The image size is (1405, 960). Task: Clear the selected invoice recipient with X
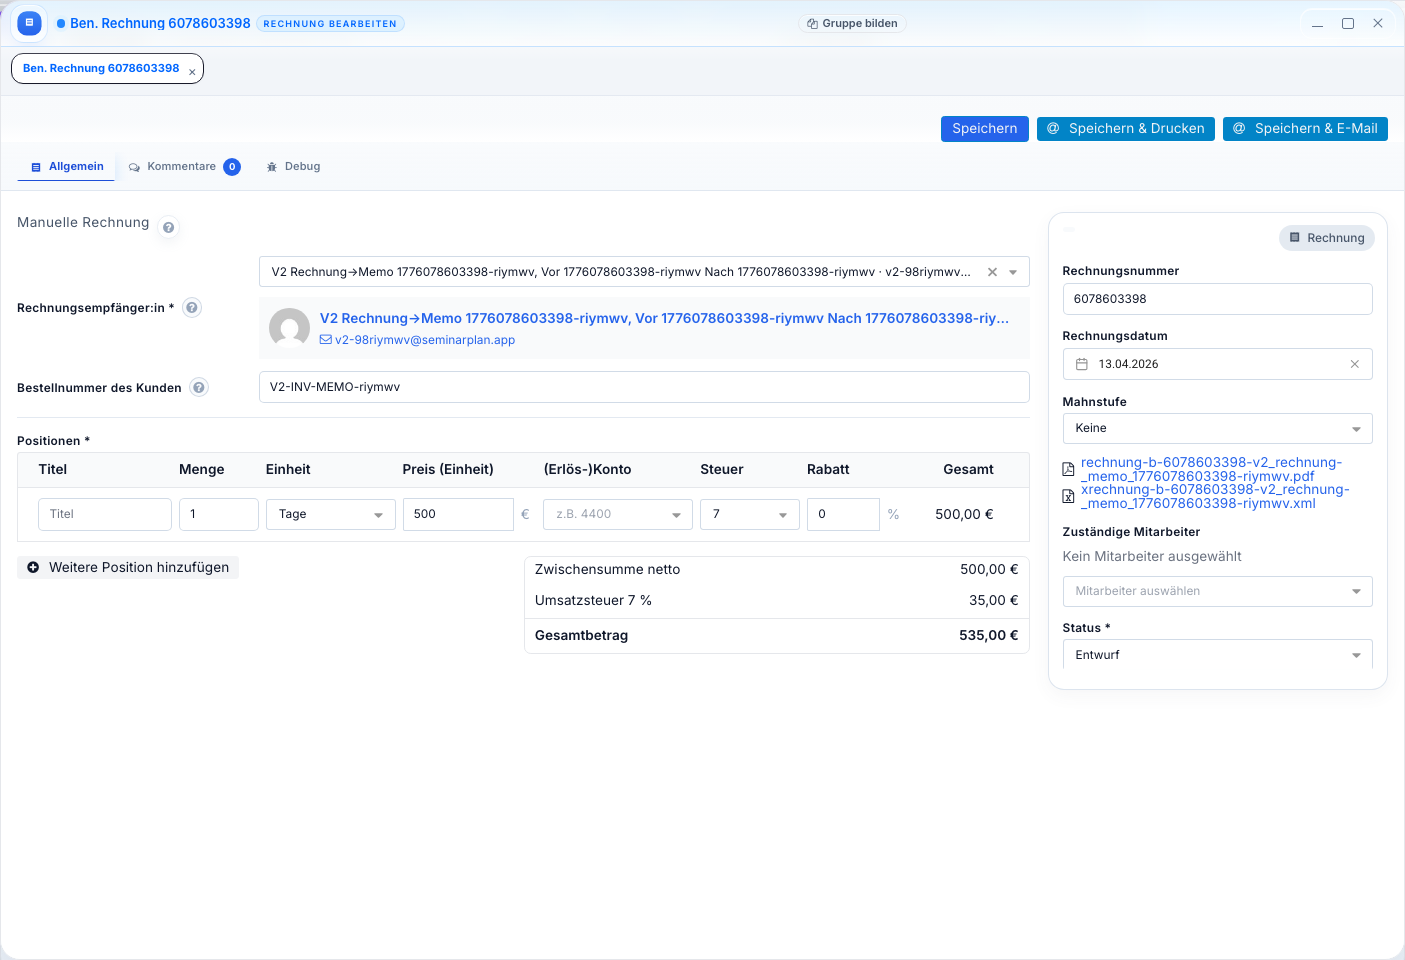[992, 272]
